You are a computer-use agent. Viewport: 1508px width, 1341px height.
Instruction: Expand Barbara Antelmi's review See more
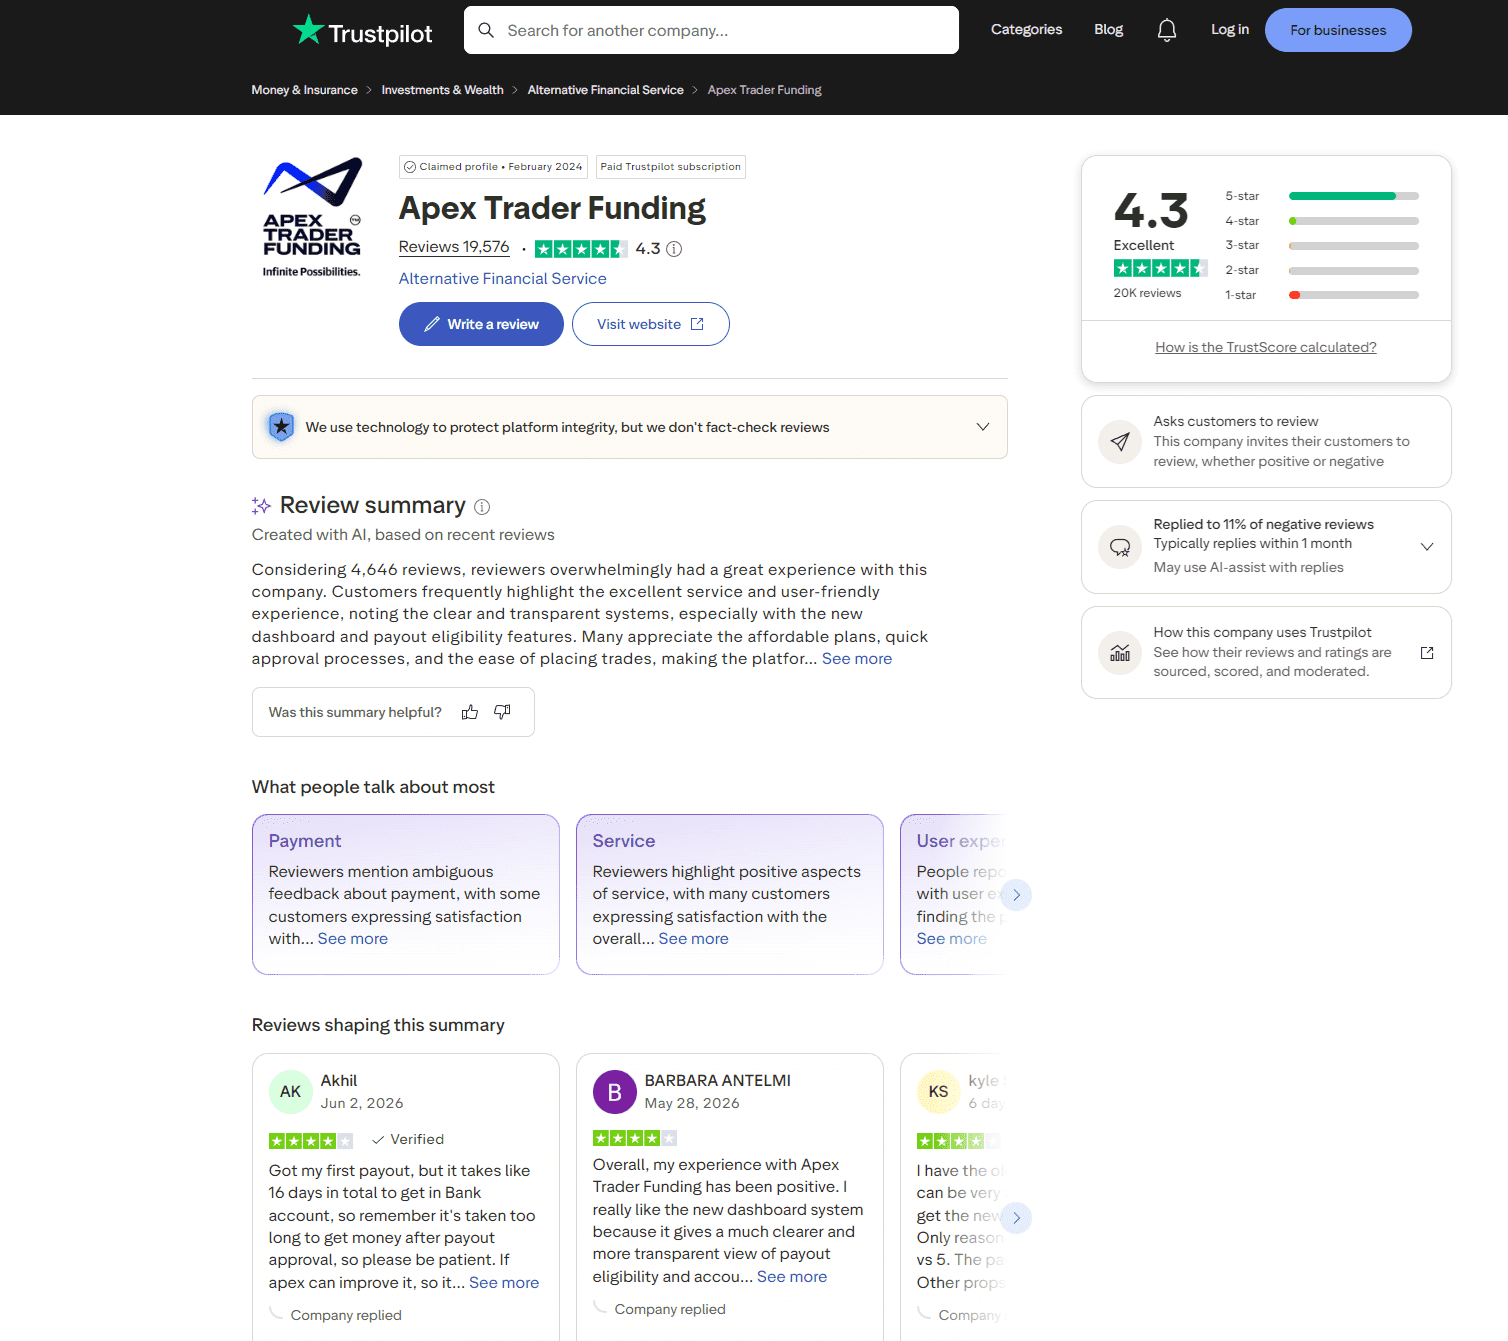tap(792, 1277)
